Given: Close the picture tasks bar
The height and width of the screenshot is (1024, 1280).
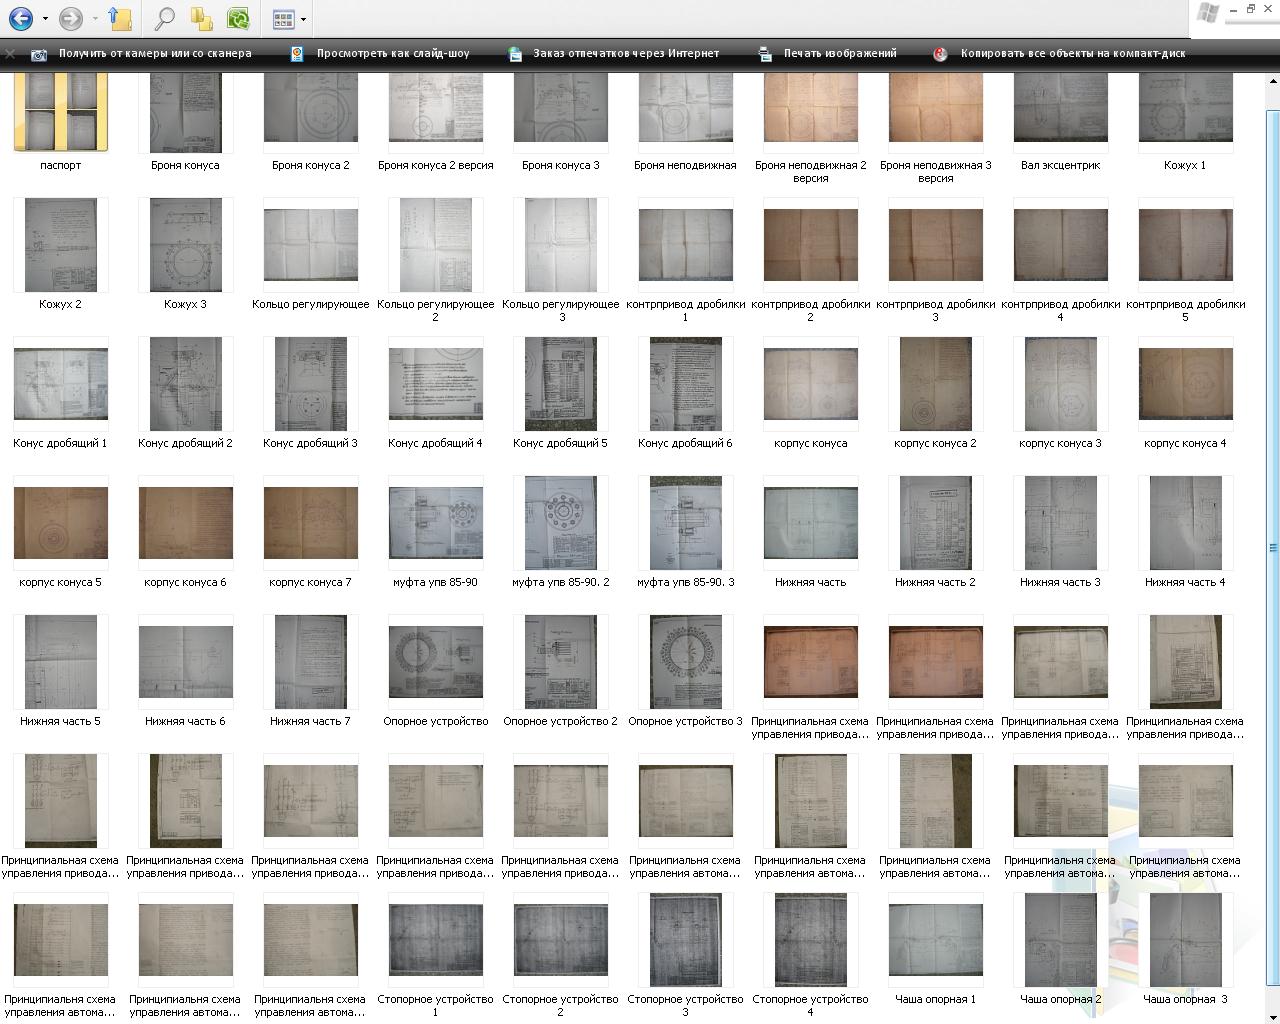Looking at the screenshot, I should [9, 53].
